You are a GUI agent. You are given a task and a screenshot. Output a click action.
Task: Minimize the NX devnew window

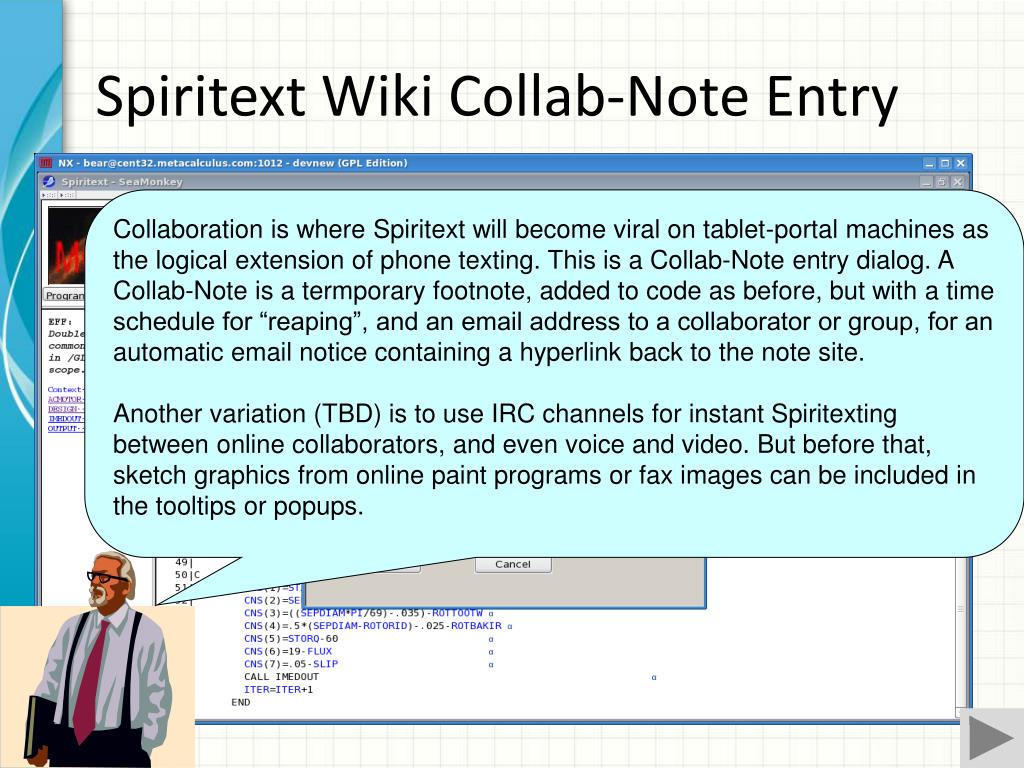click(x=930, y=163)
